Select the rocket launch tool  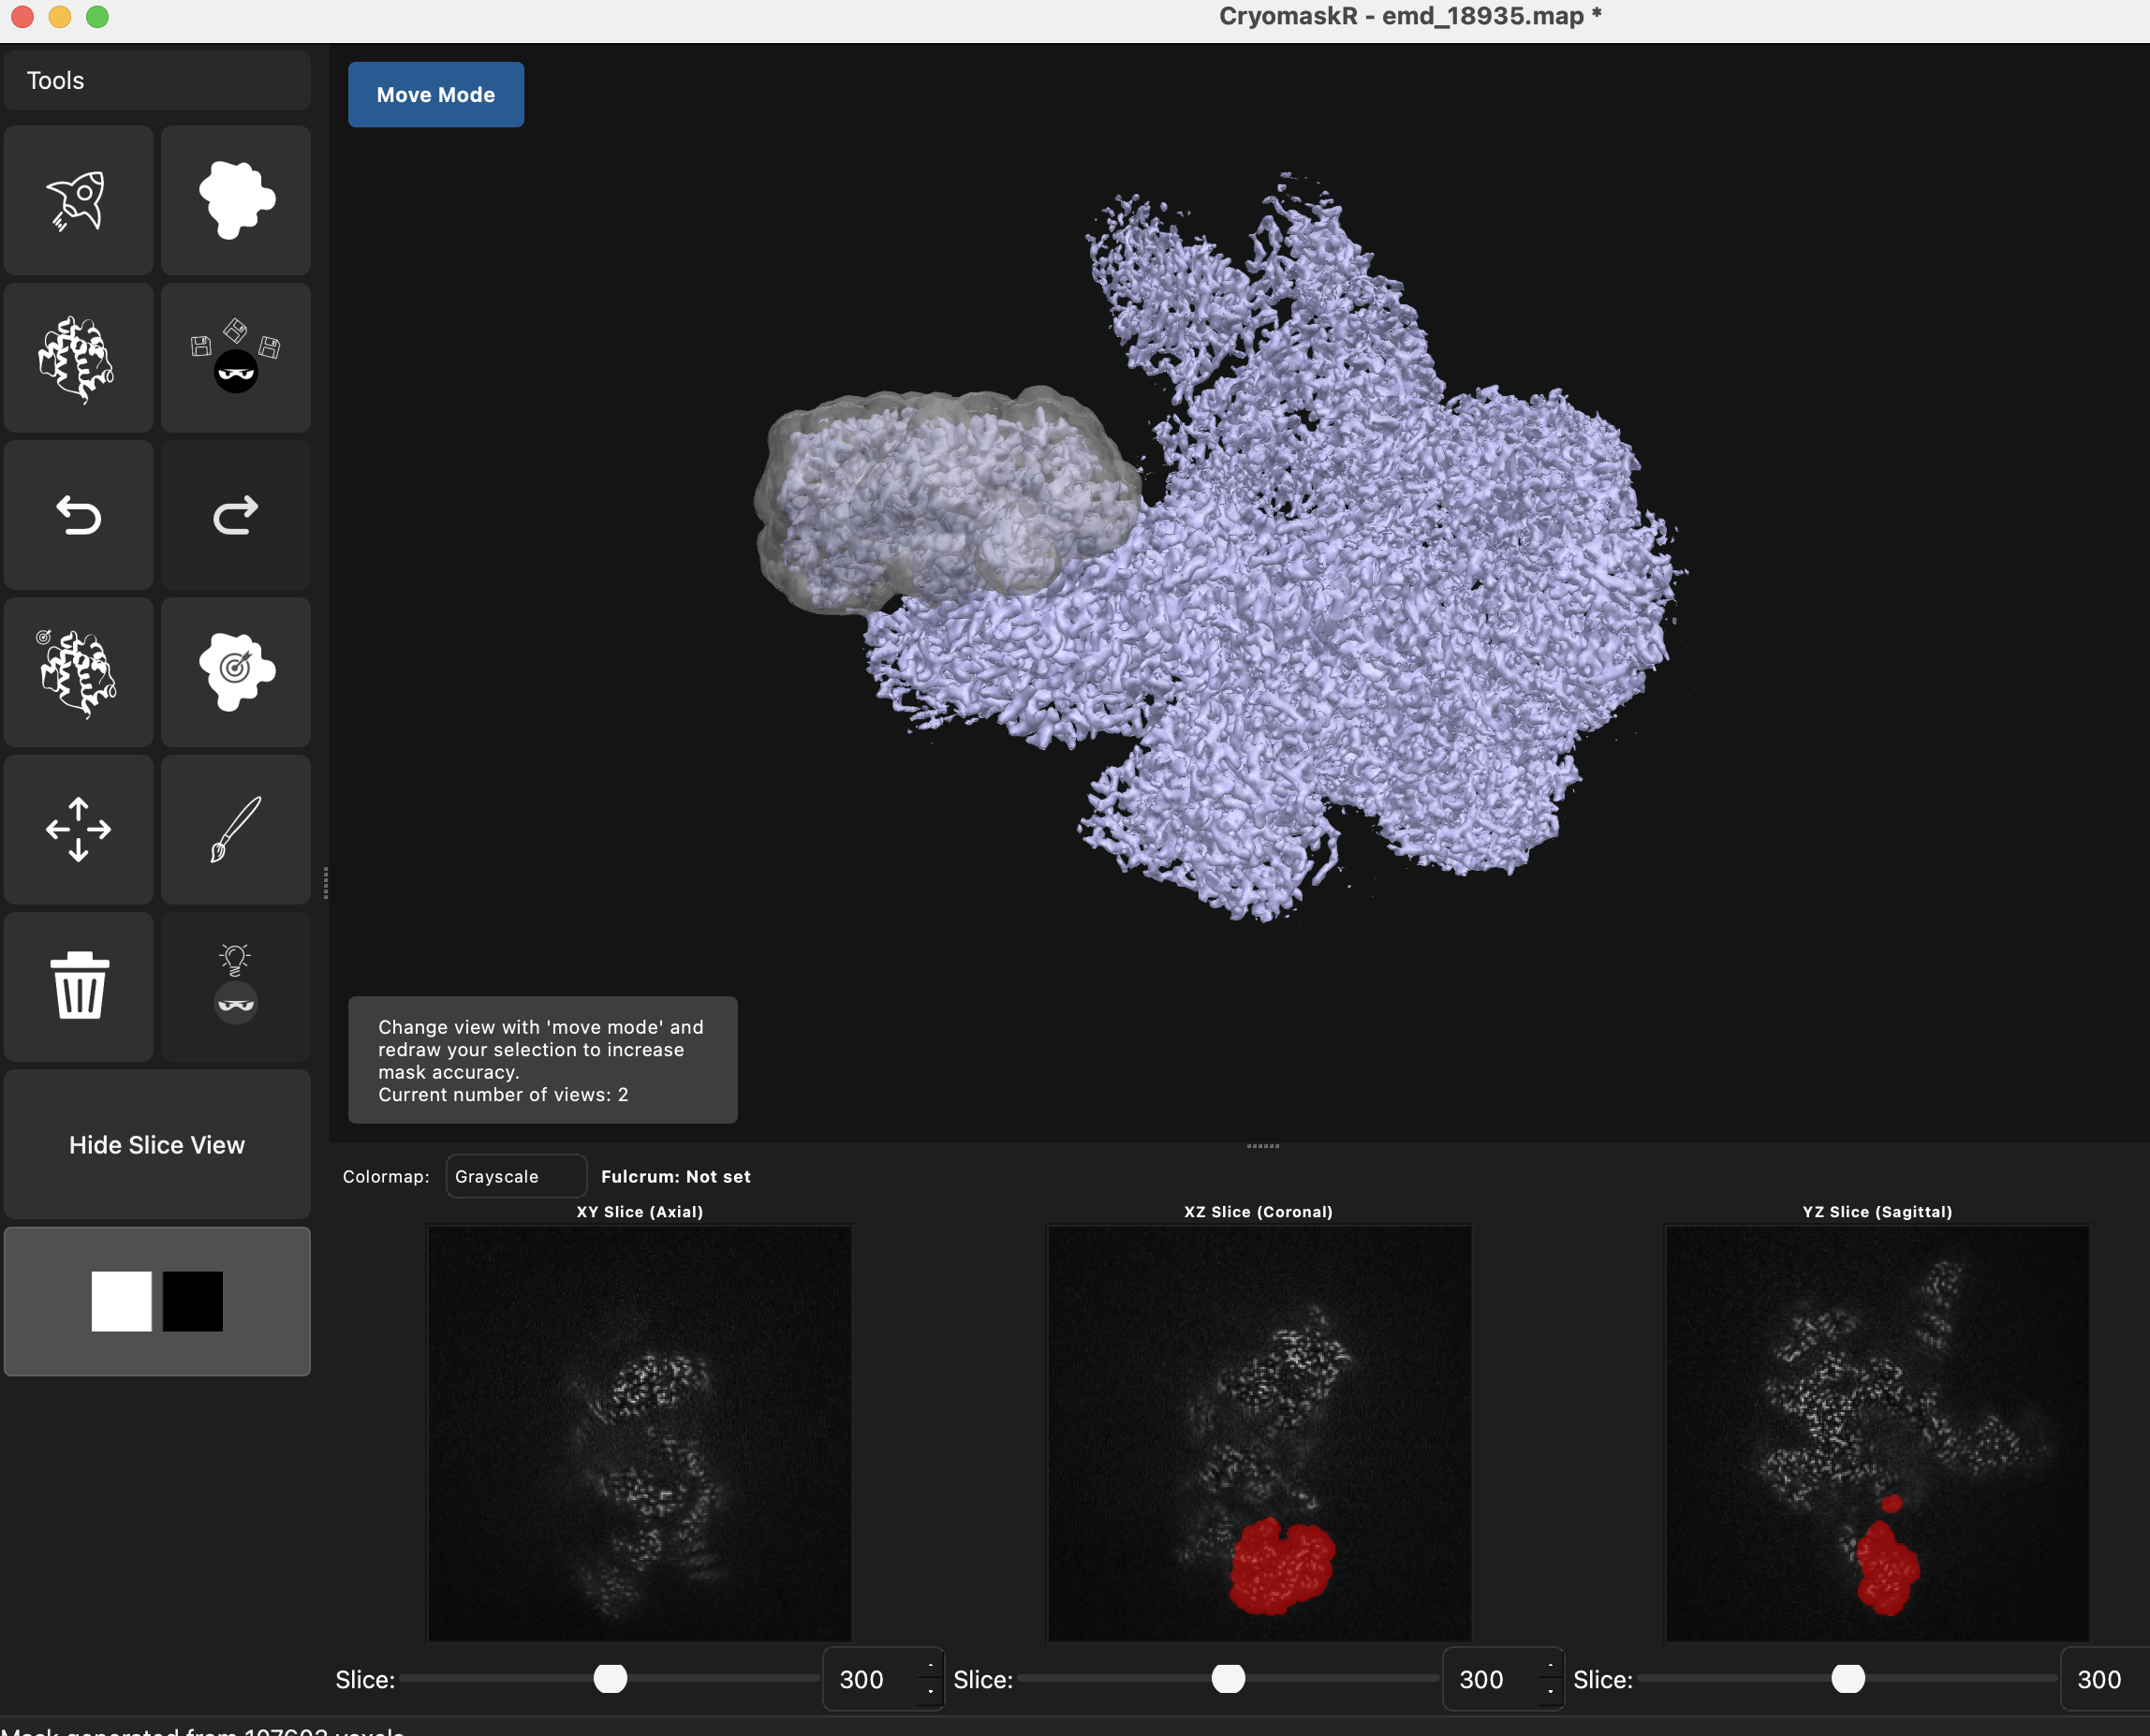pos(78,199)
